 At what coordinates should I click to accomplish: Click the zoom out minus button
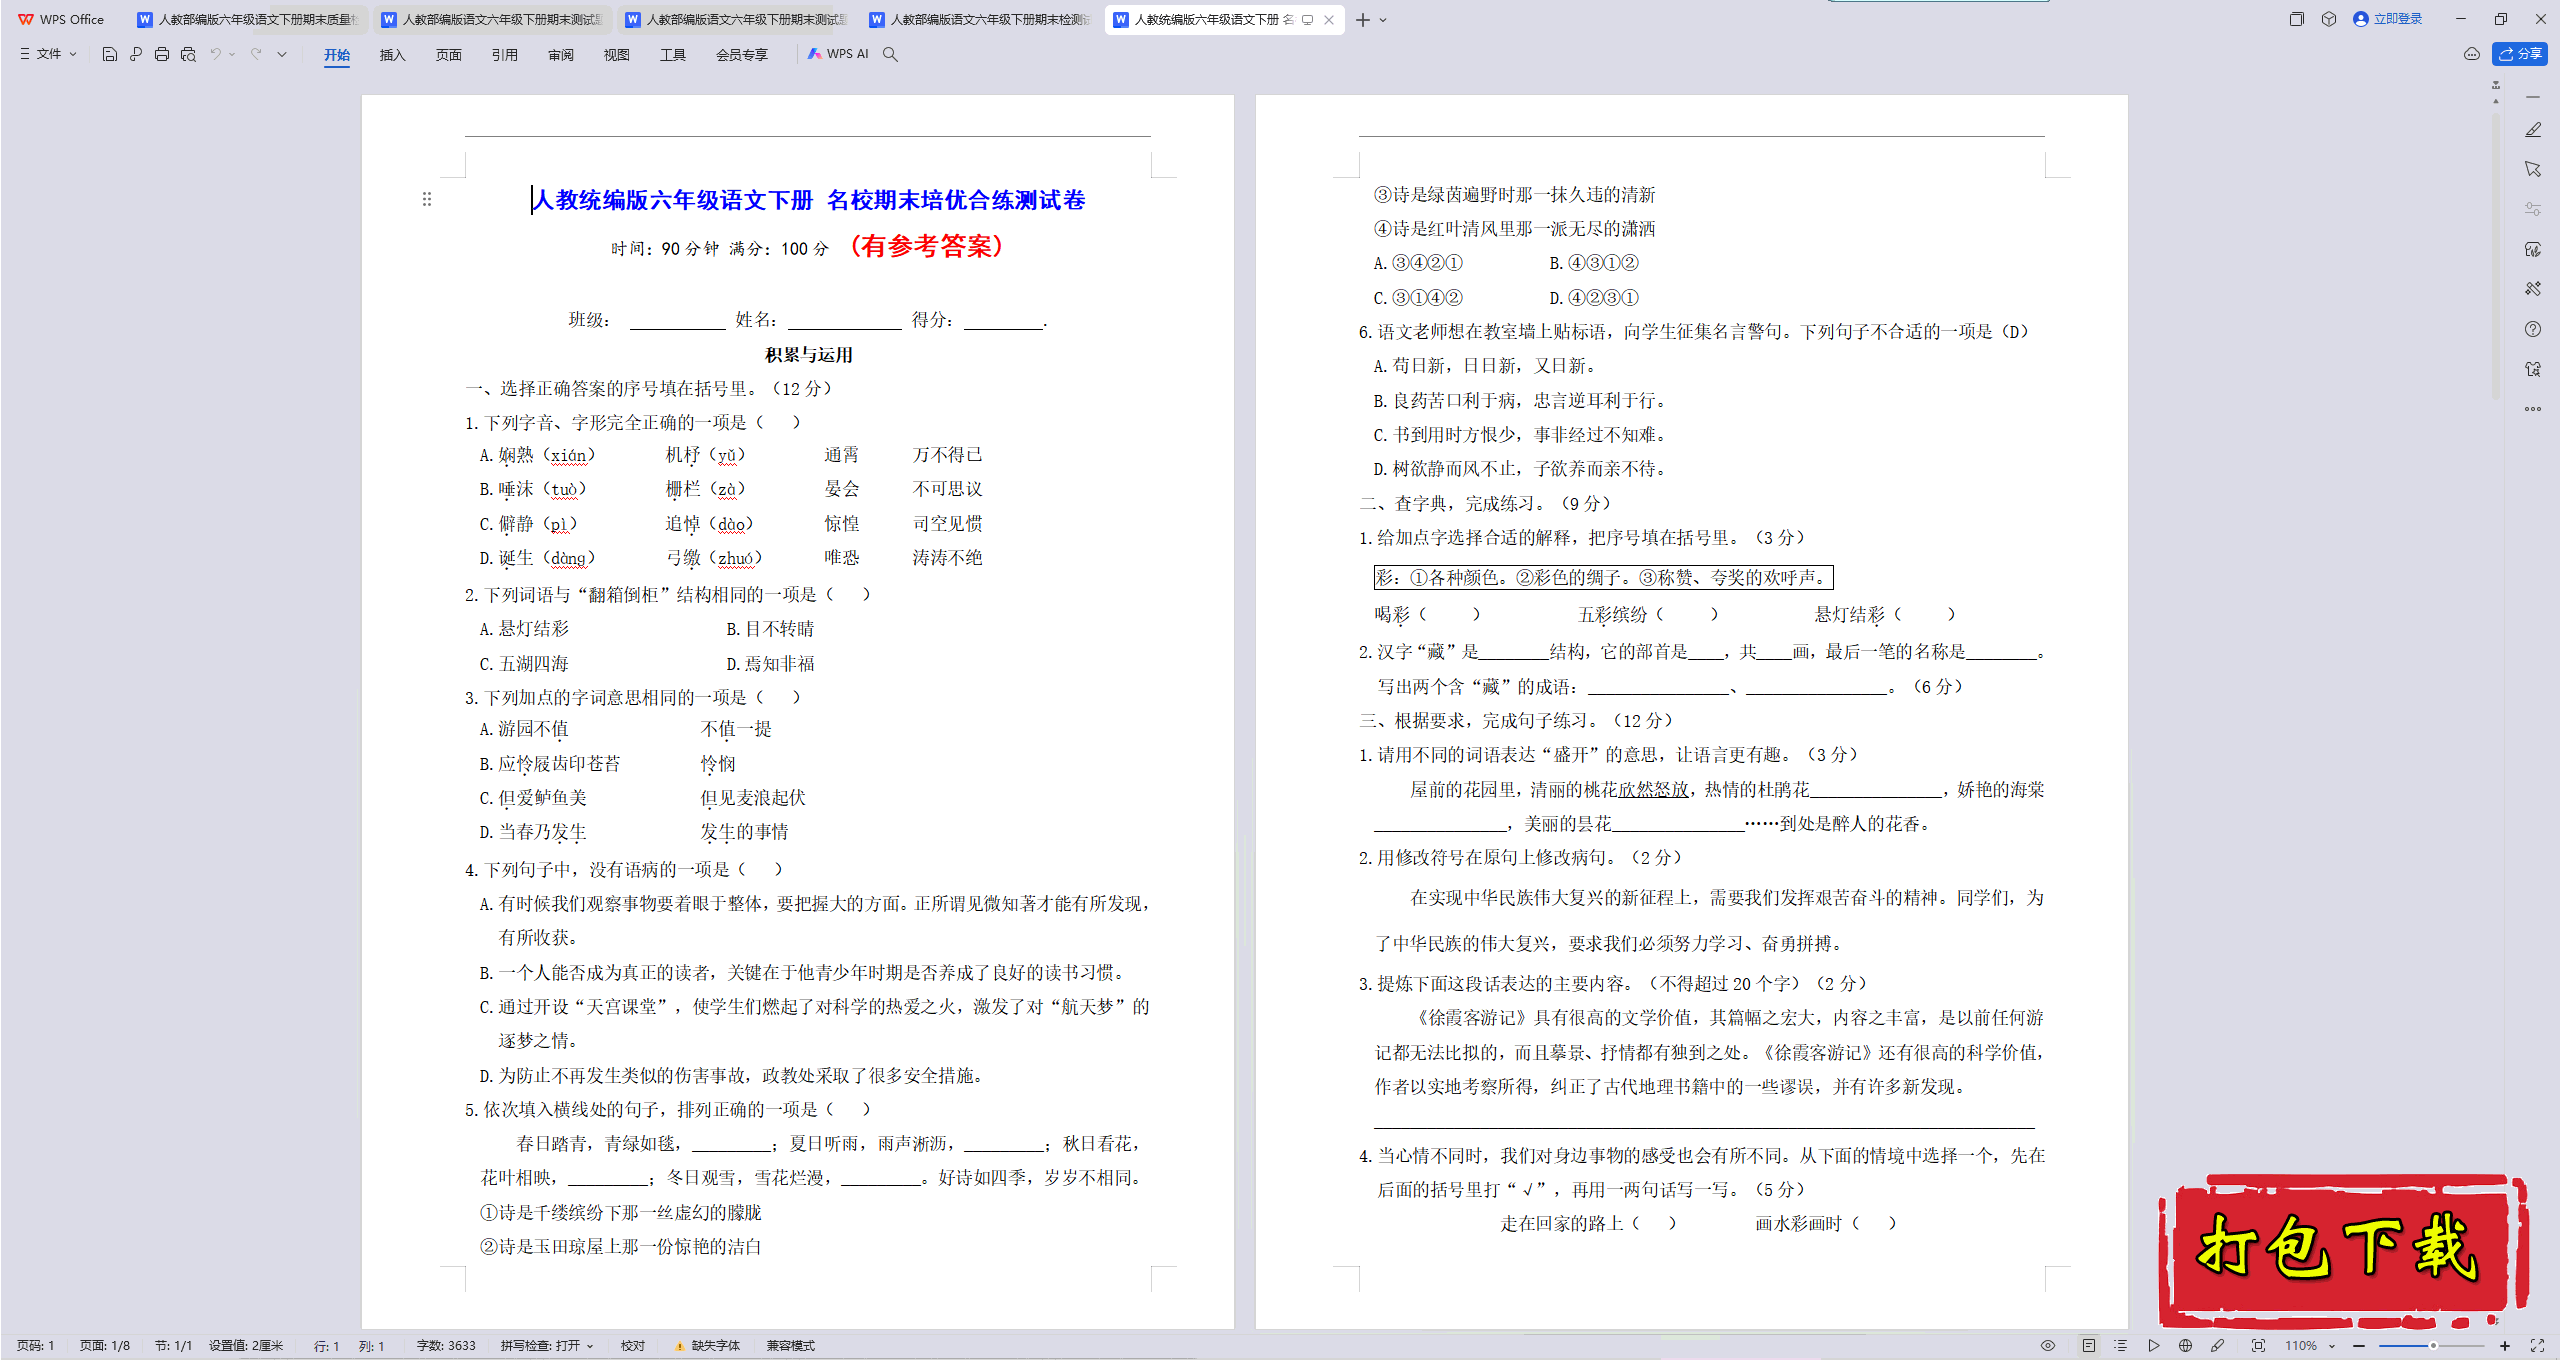tap(2359, 1346)
